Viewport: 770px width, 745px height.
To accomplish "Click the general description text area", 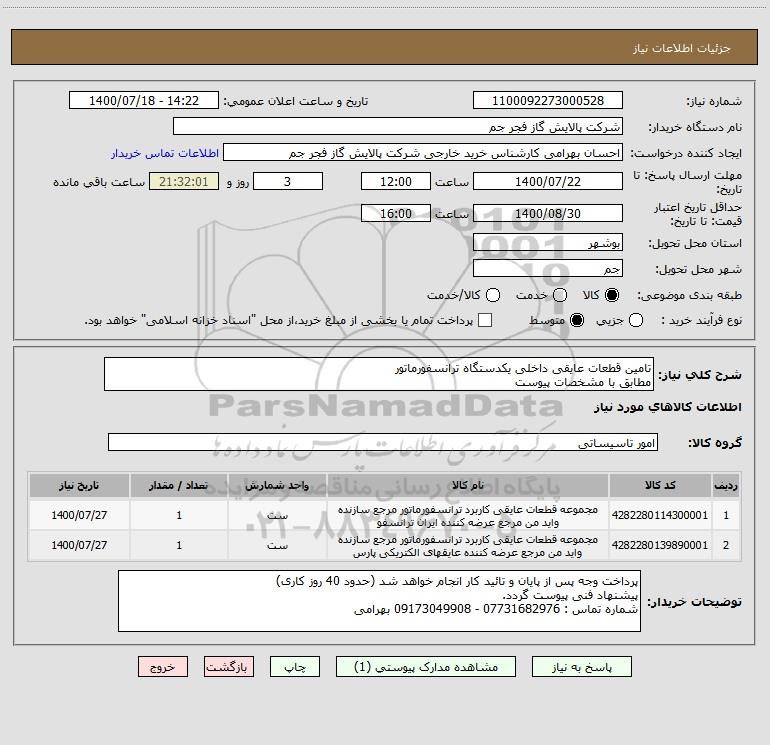I will tap(379, 374).
